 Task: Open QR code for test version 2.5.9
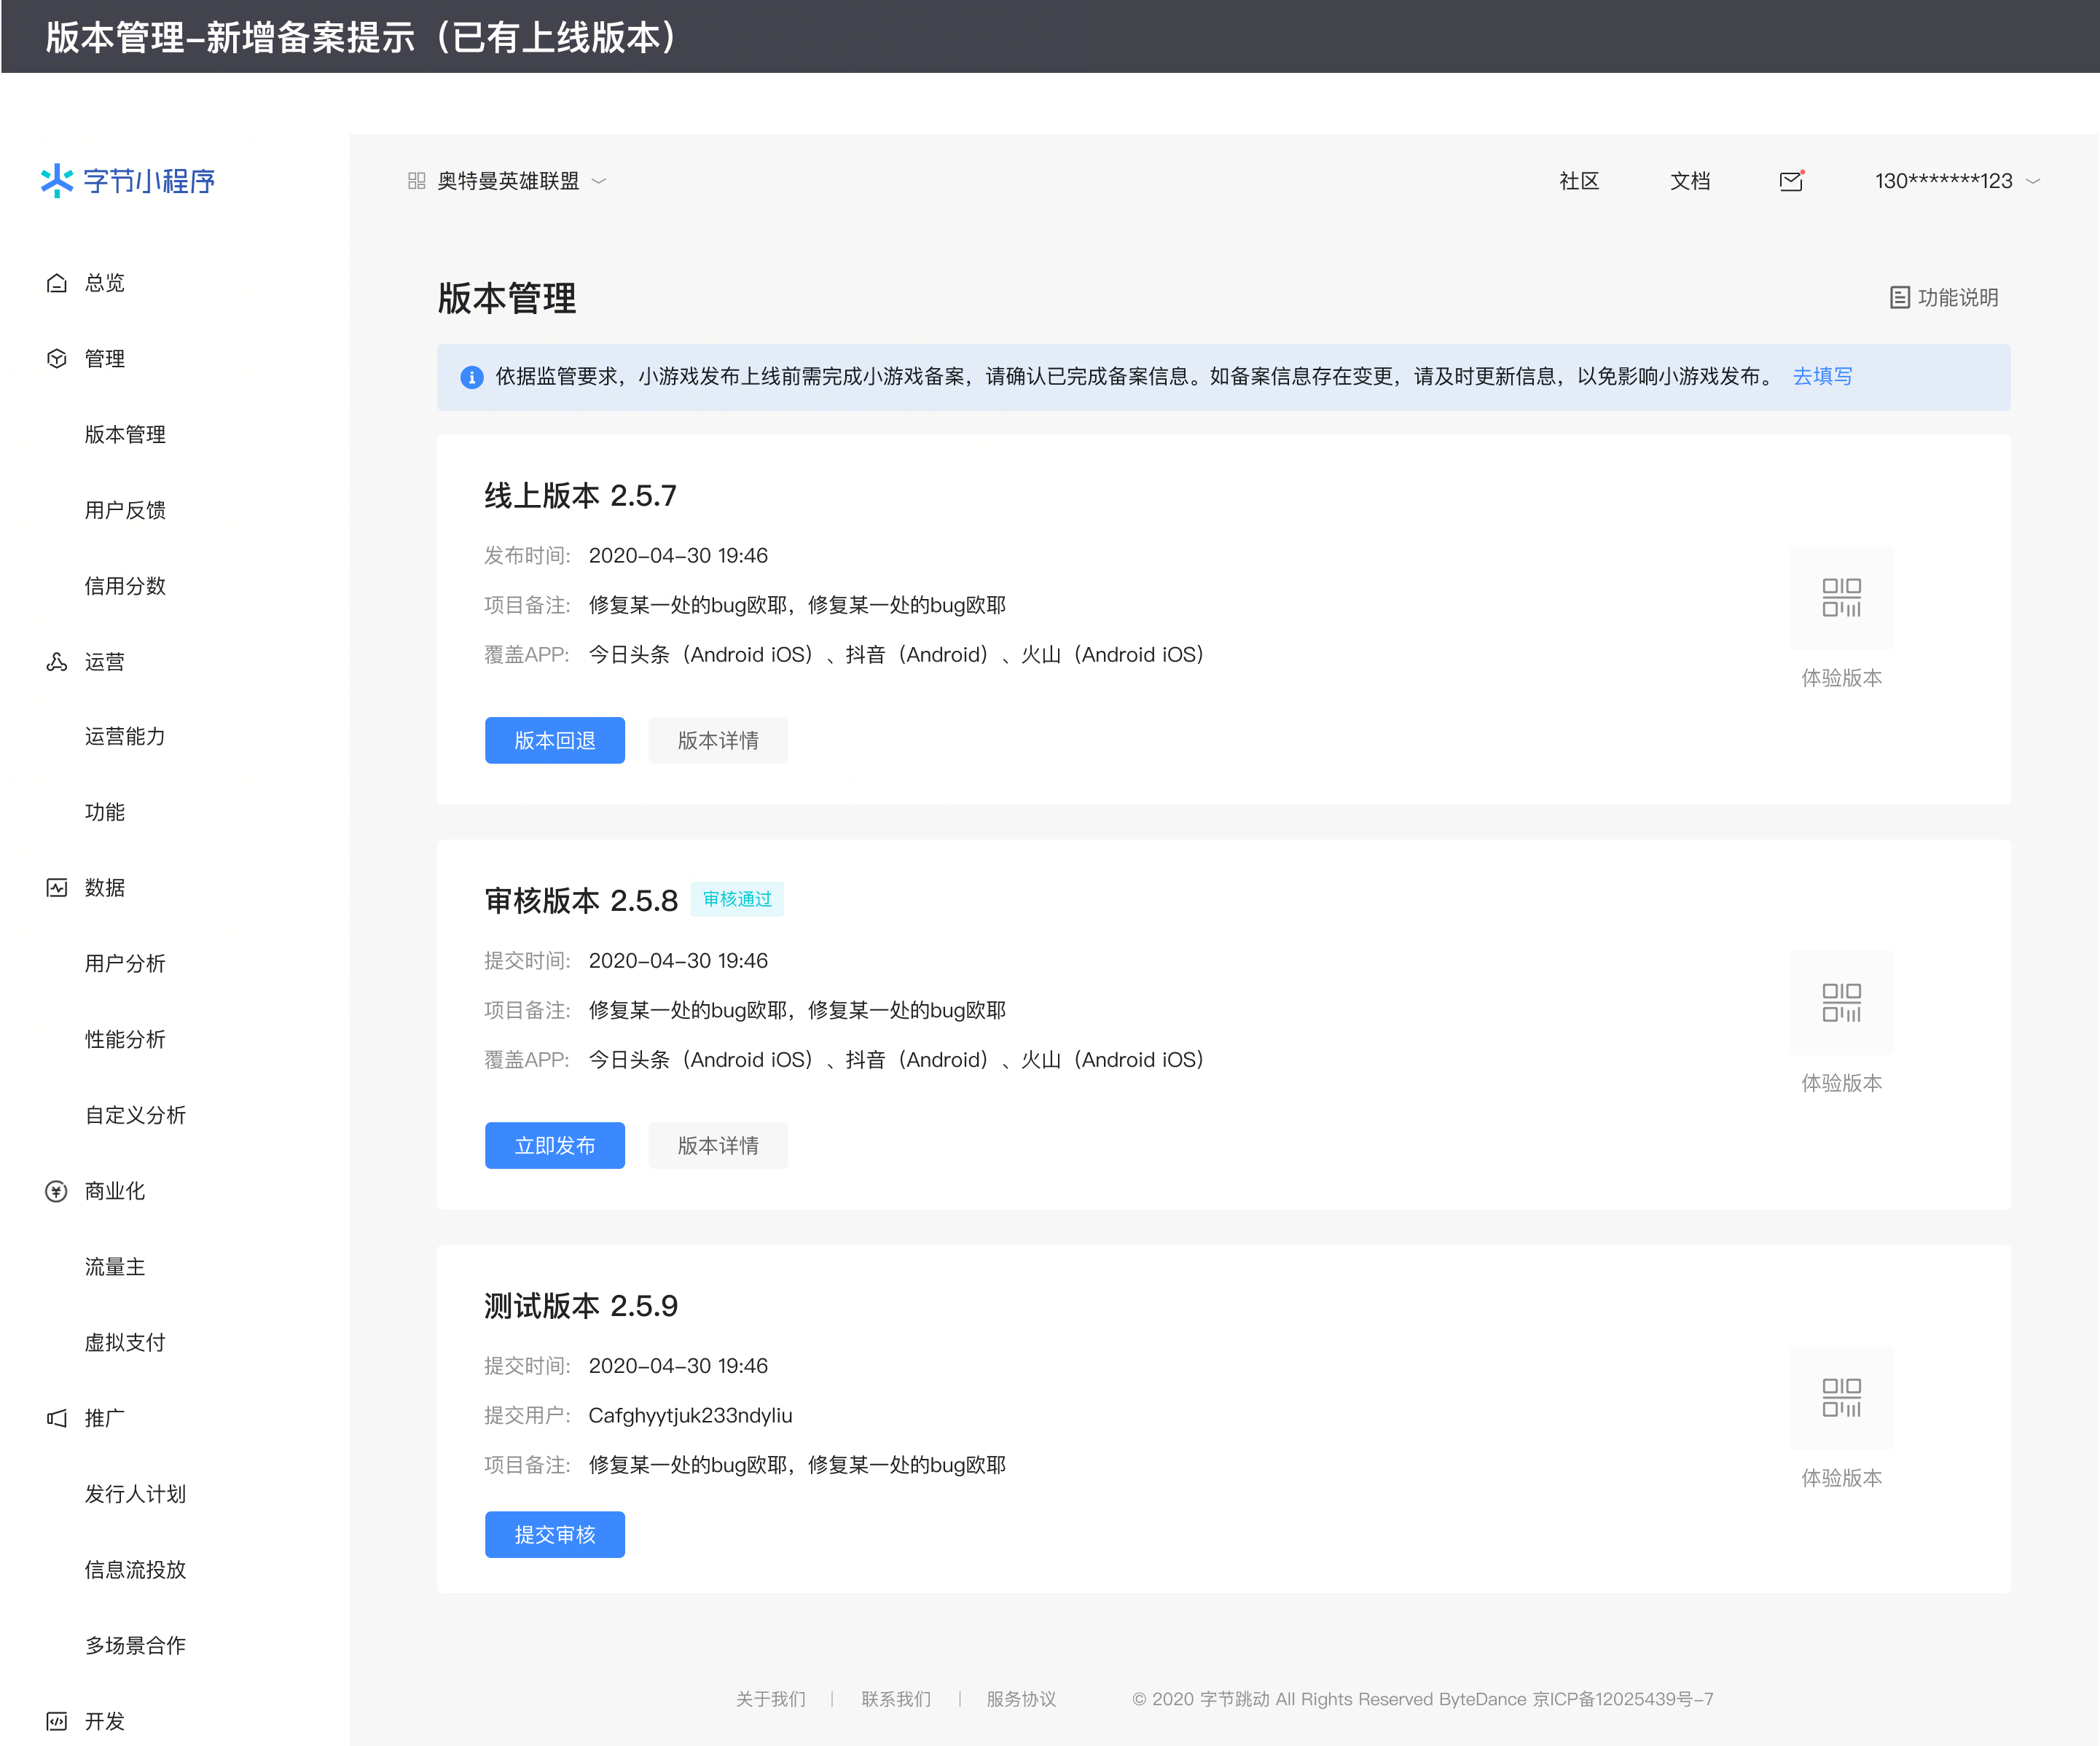click(x=1841, y=1397)
